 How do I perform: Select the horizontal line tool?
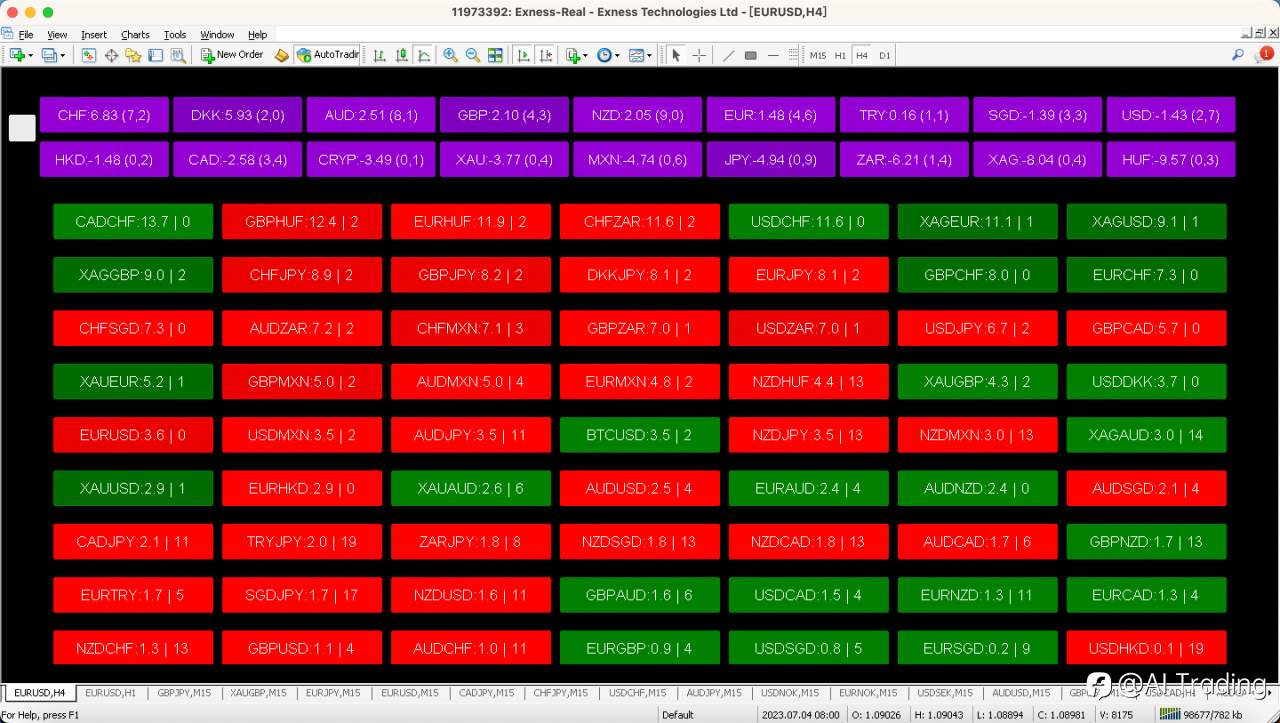pos(773,55)
